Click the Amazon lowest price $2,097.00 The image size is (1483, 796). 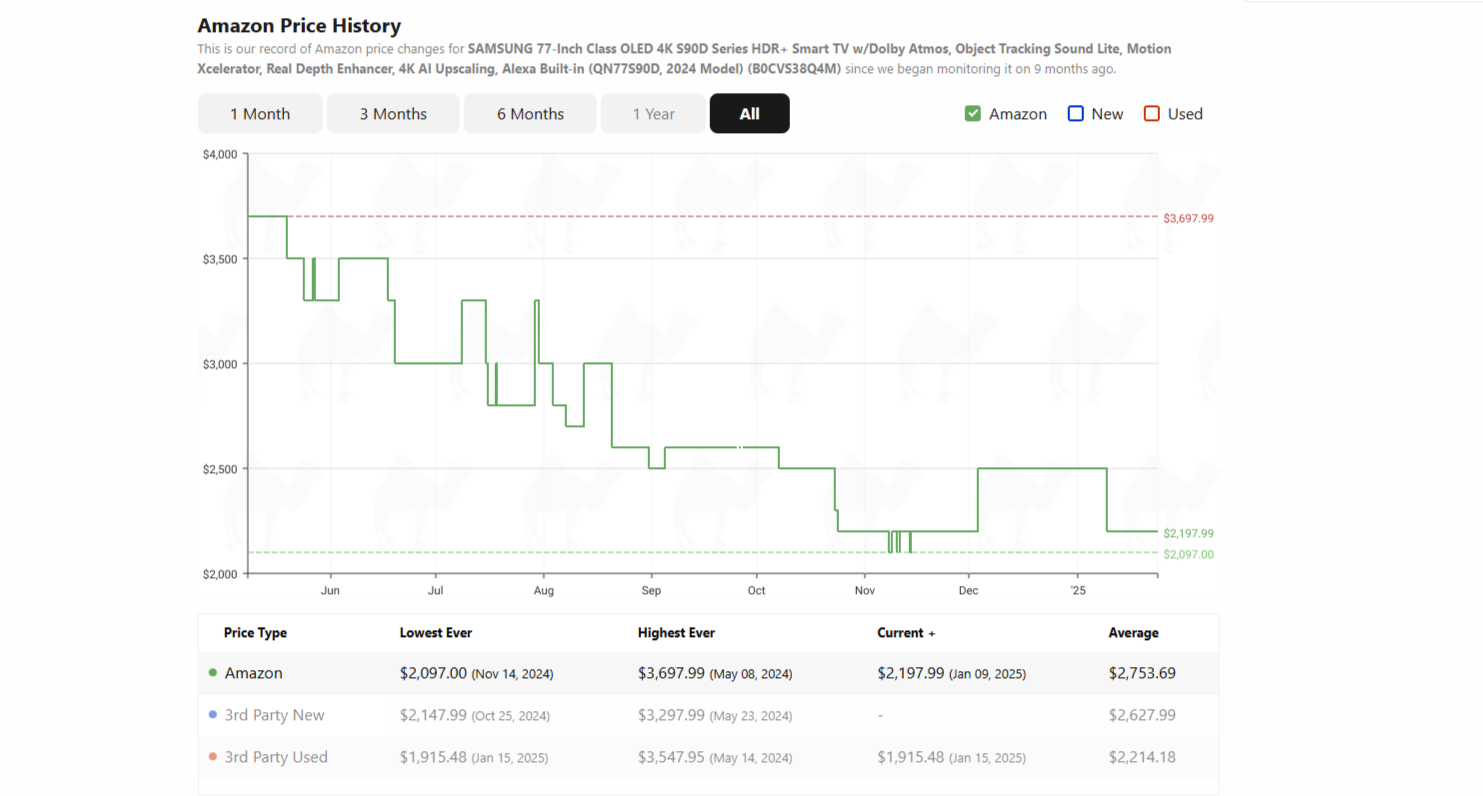pyautogui.click(x=433, y=673)
